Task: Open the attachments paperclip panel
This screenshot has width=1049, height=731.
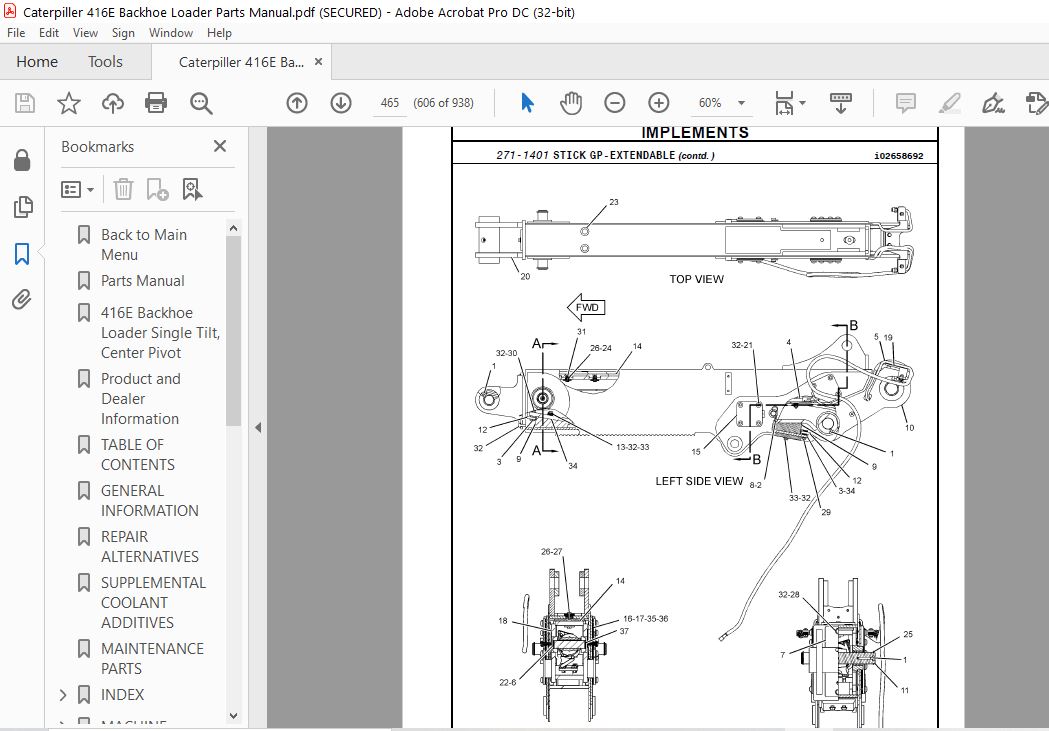Action: (22, 299)
